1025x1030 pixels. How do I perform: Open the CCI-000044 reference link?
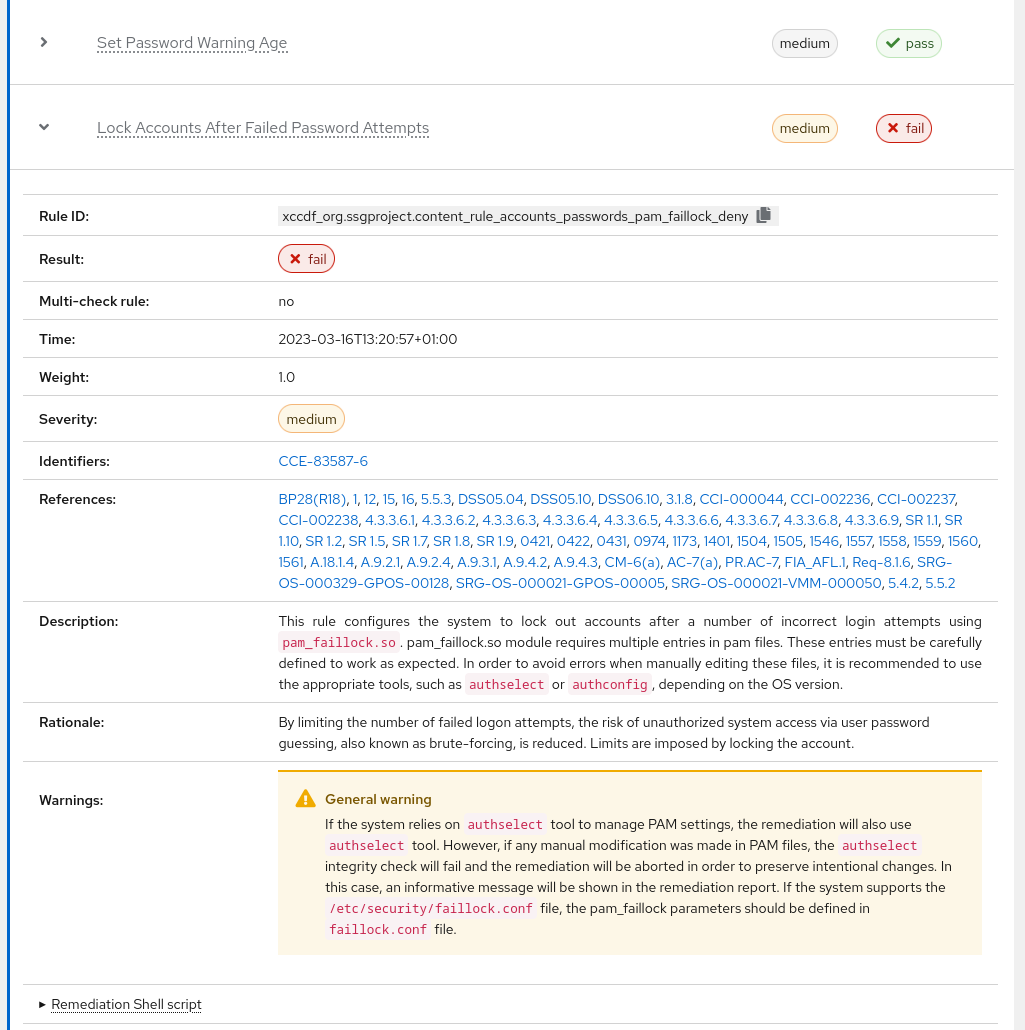741,499
